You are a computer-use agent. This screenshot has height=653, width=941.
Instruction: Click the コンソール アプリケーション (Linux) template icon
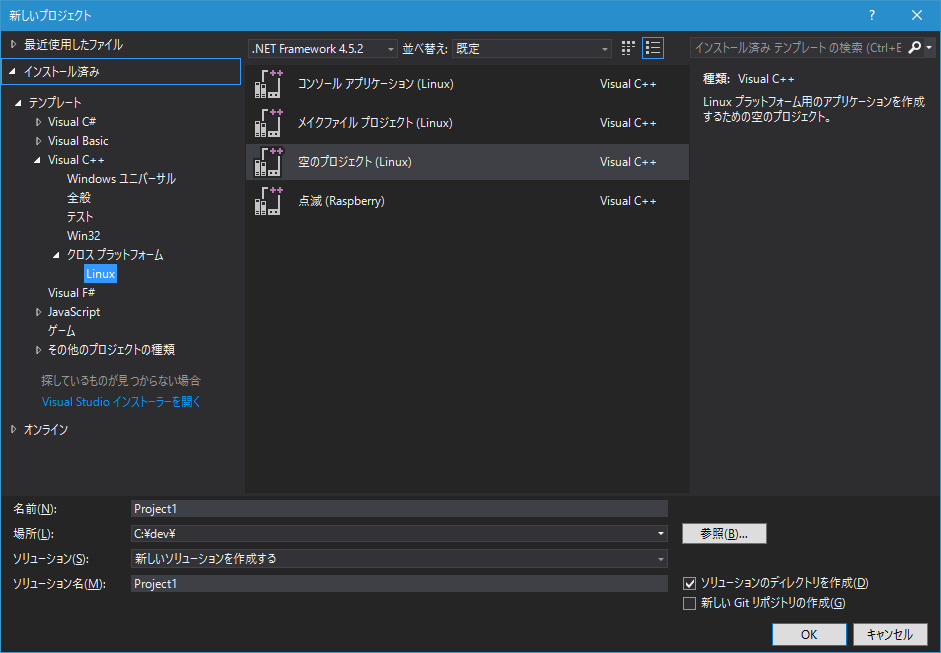(268, 84)
